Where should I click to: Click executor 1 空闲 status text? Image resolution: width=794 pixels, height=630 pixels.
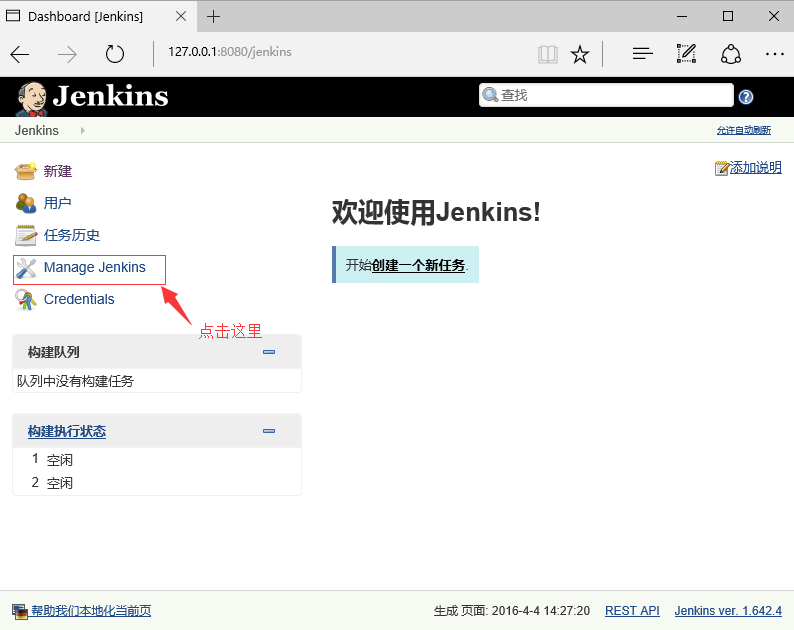[x=60, y=460]
